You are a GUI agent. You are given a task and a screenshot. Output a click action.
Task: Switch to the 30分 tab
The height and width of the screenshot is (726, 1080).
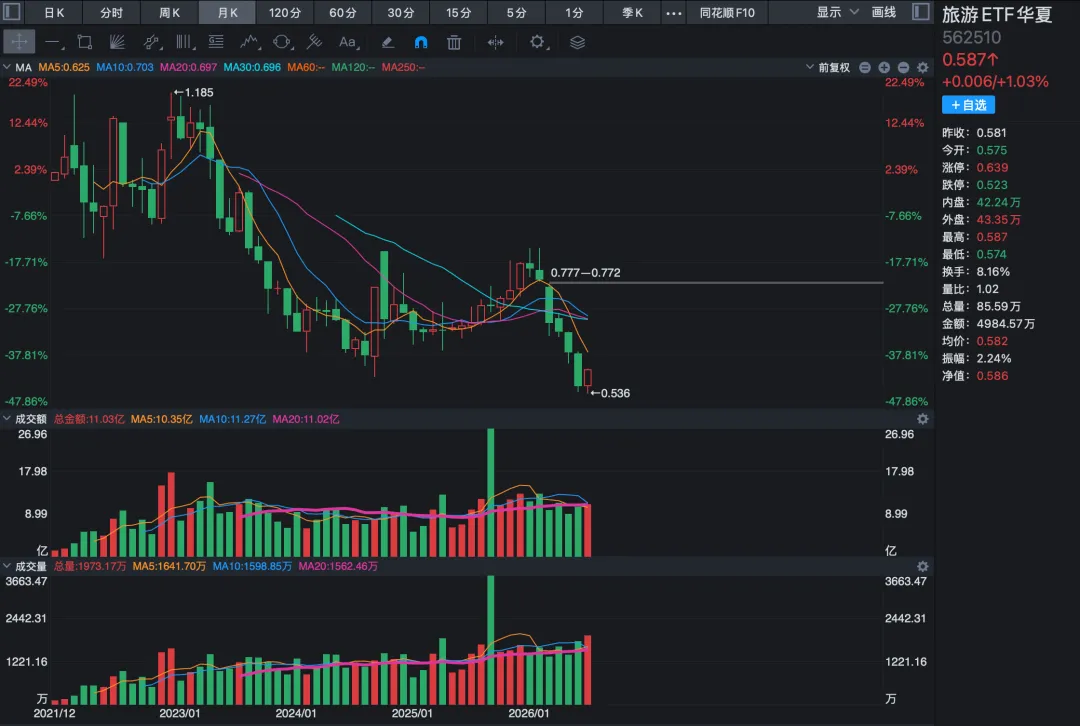point(401,12)
